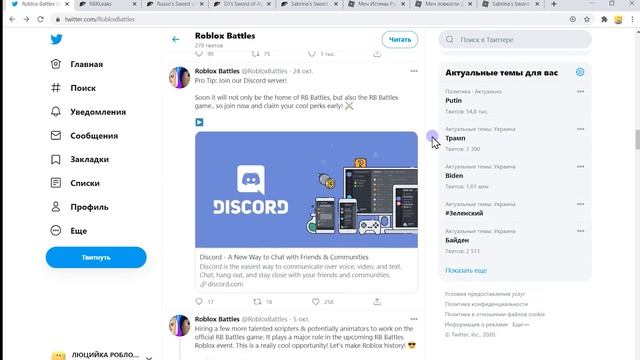Open the Biden trend
This screenshot has height=360, width=640.
point(515,176)
